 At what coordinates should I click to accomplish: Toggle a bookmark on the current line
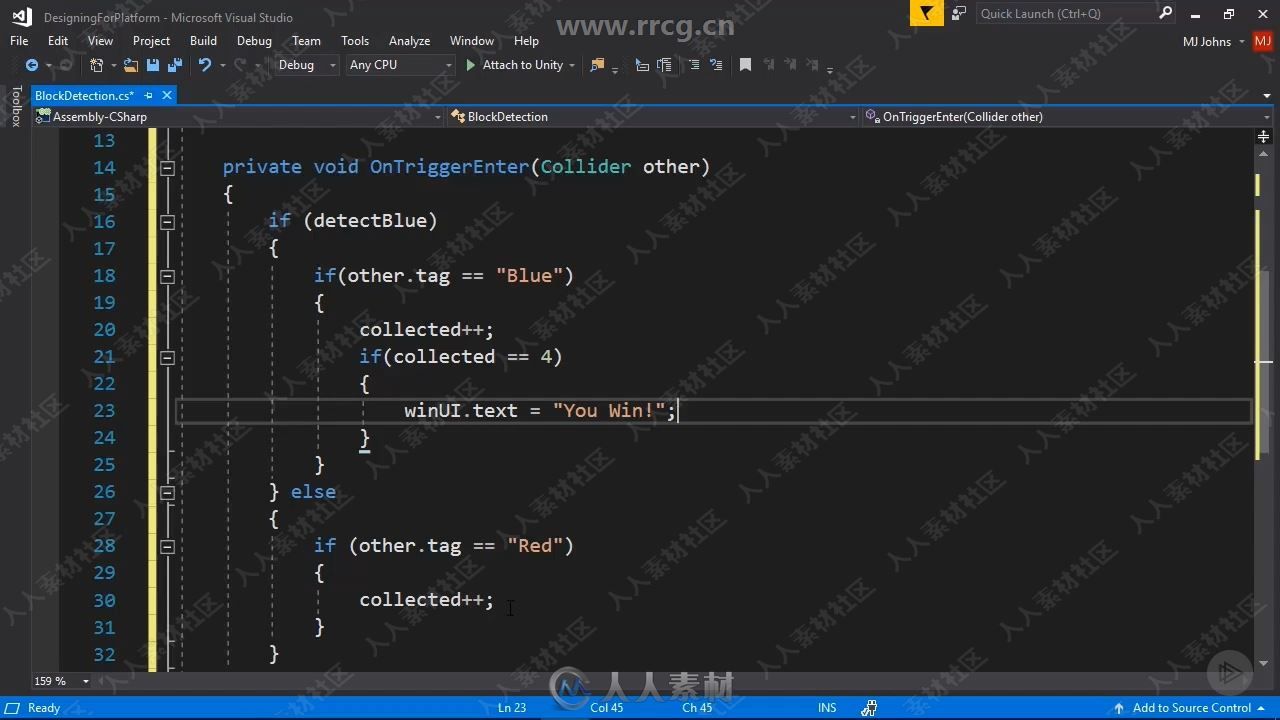click(745, 65)
